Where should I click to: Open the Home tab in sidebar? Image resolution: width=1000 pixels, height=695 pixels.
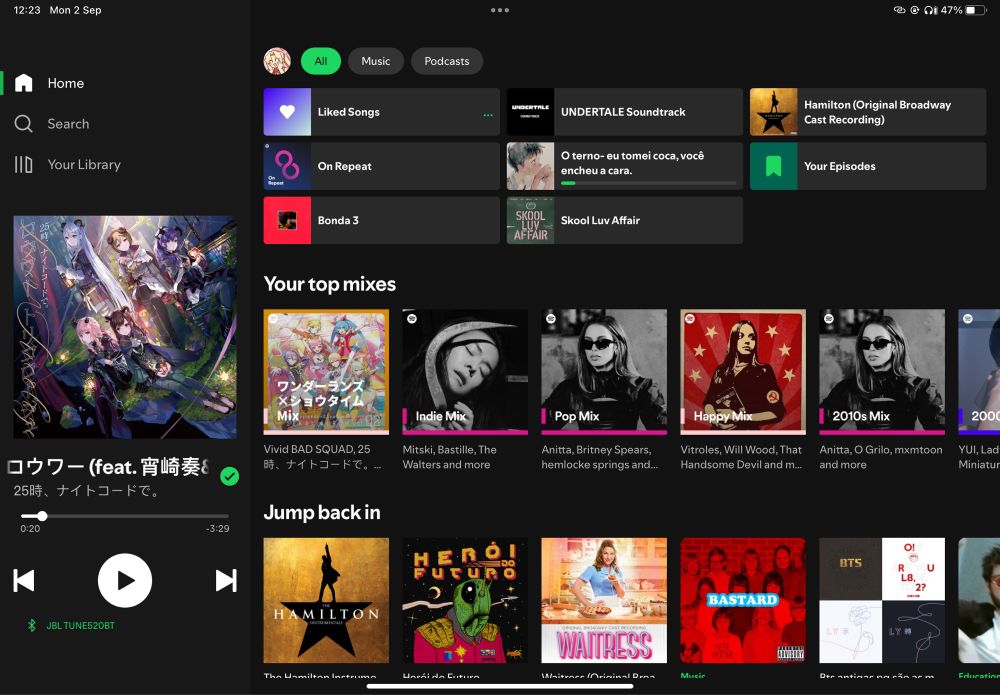pyautogui.click(x=50, y=83)
